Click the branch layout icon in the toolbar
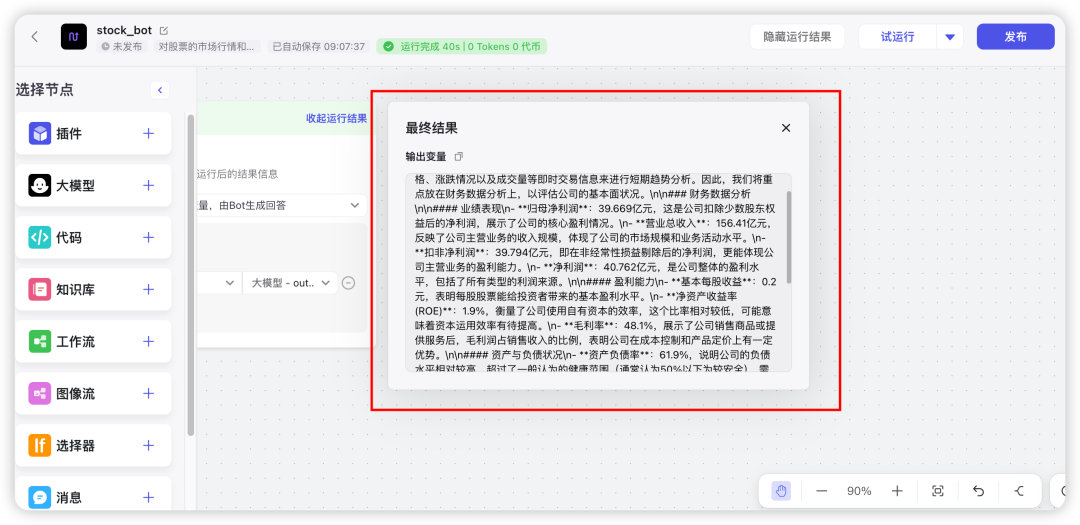The width and height of the screenshot is (1080, 525). [x=1020, y=491]
